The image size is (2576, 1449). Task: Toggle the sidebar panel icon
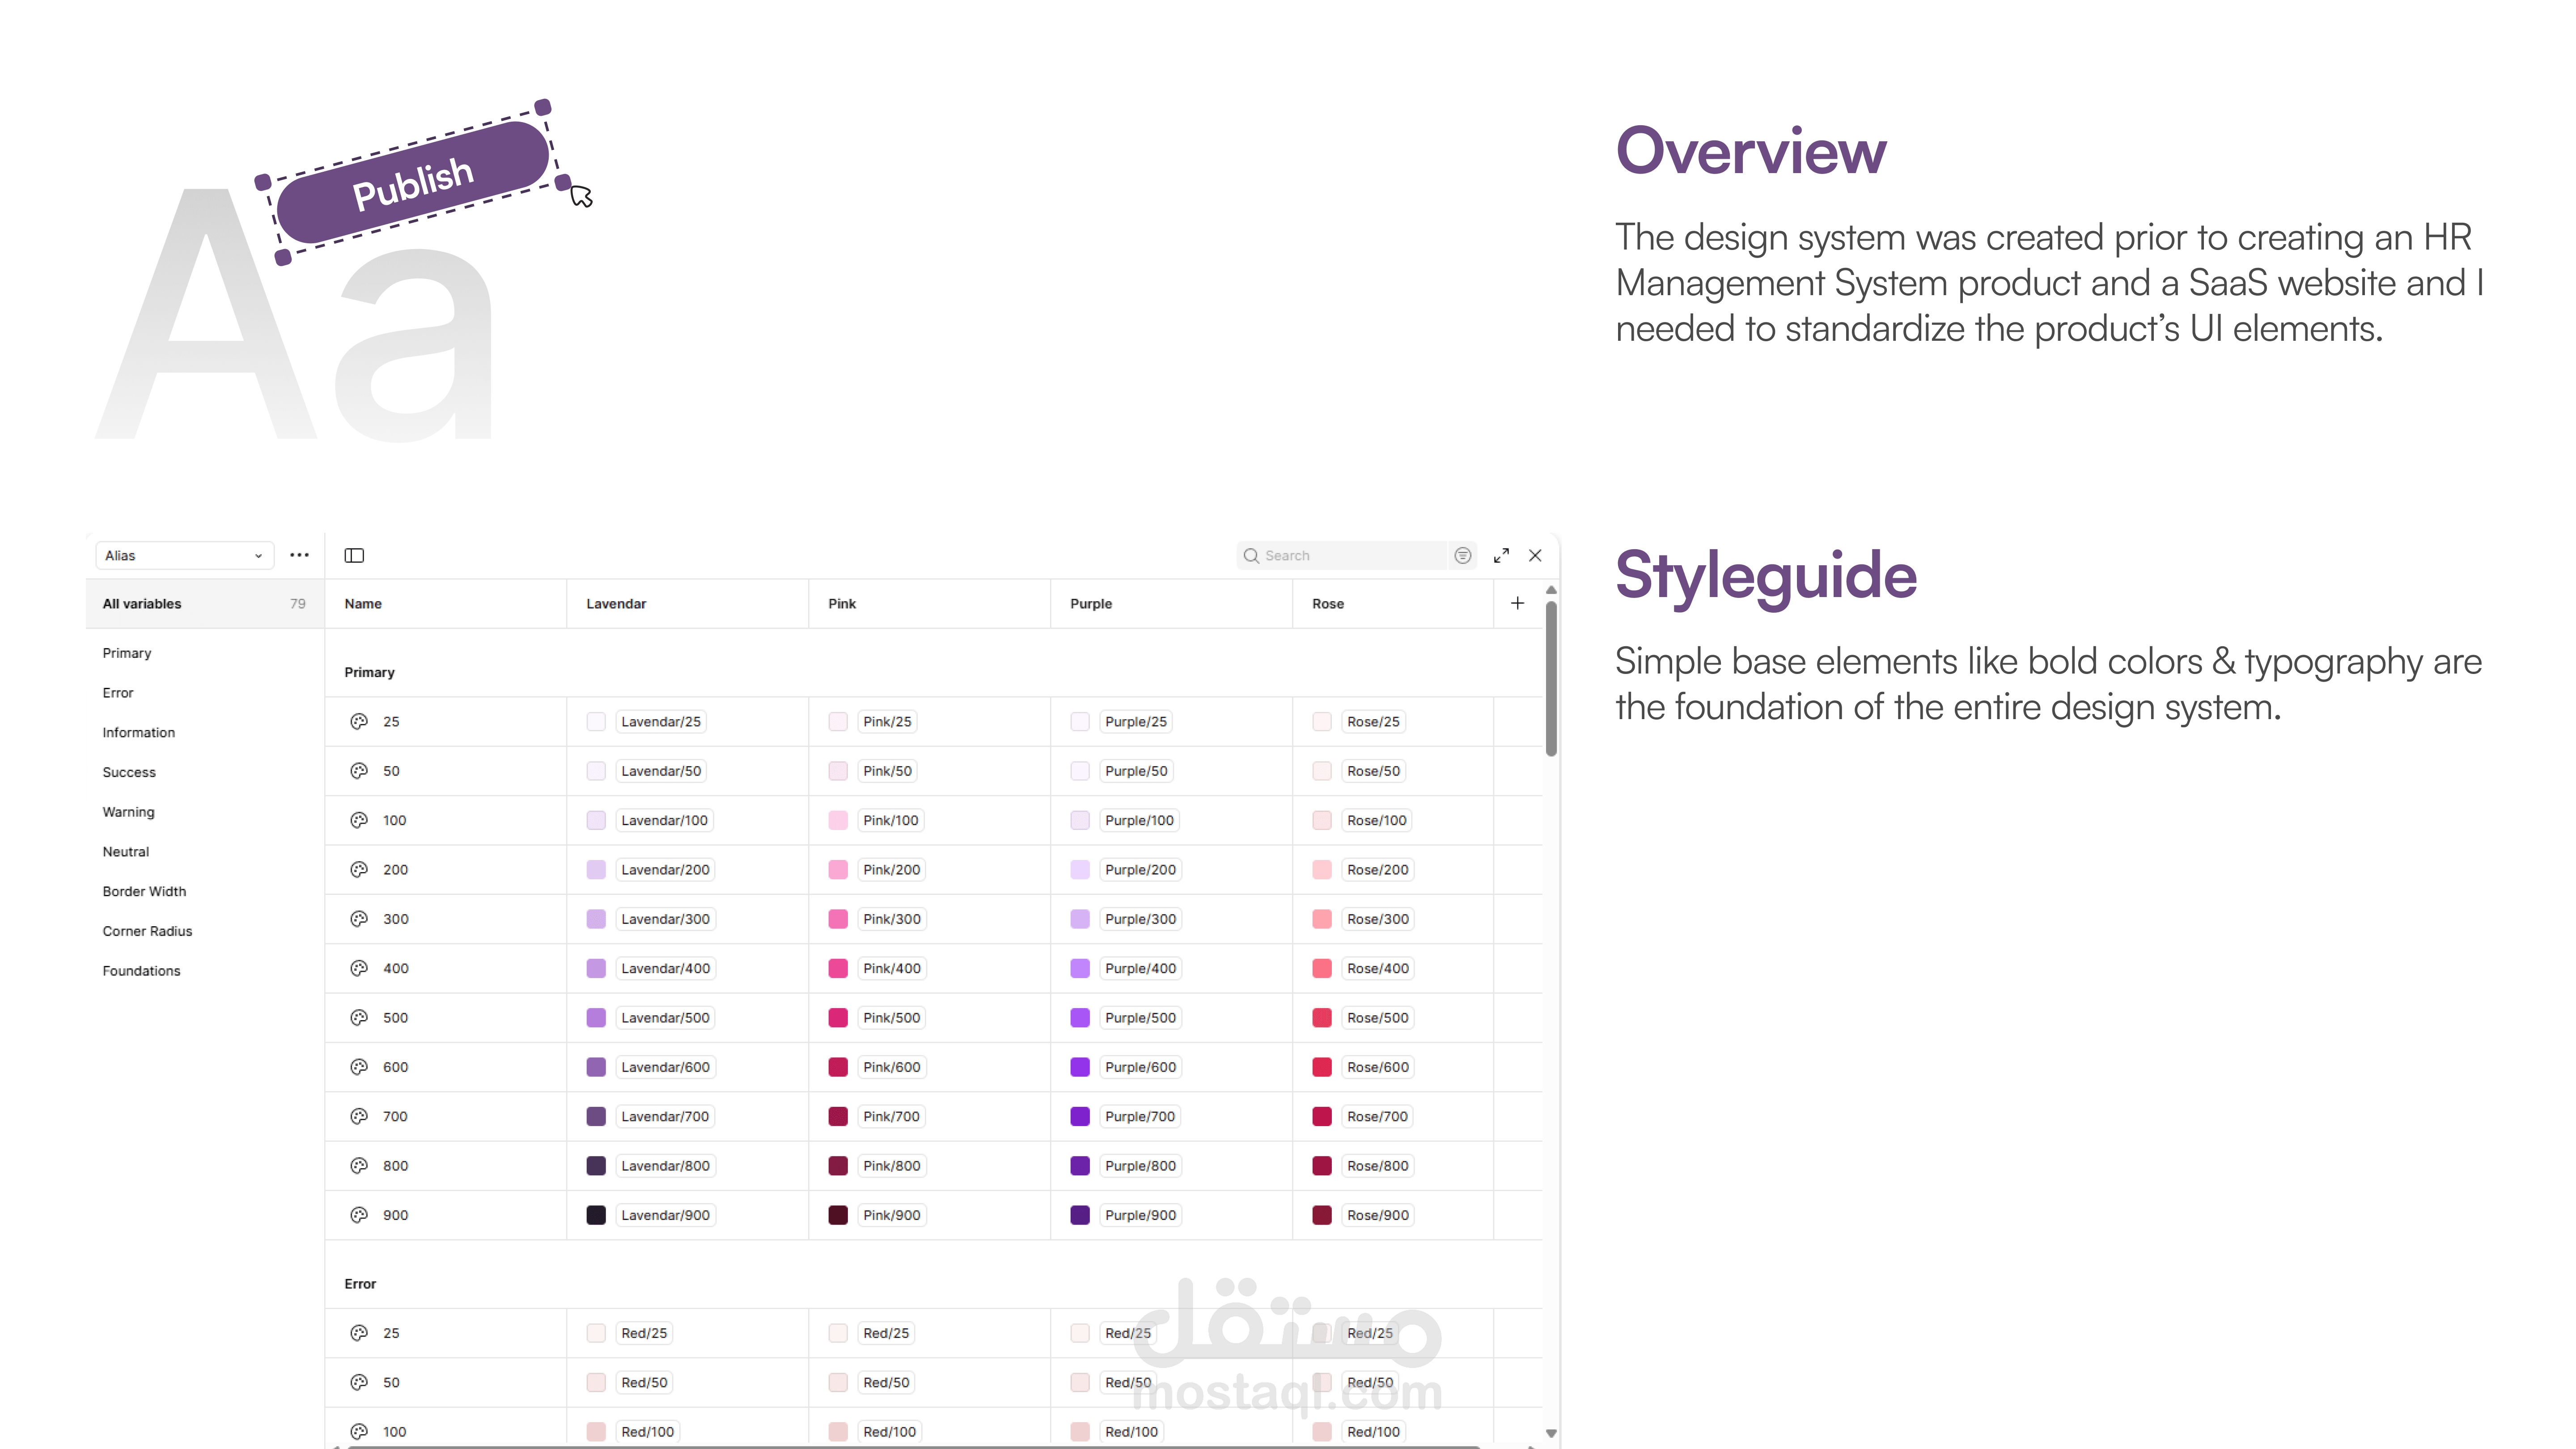354,555
